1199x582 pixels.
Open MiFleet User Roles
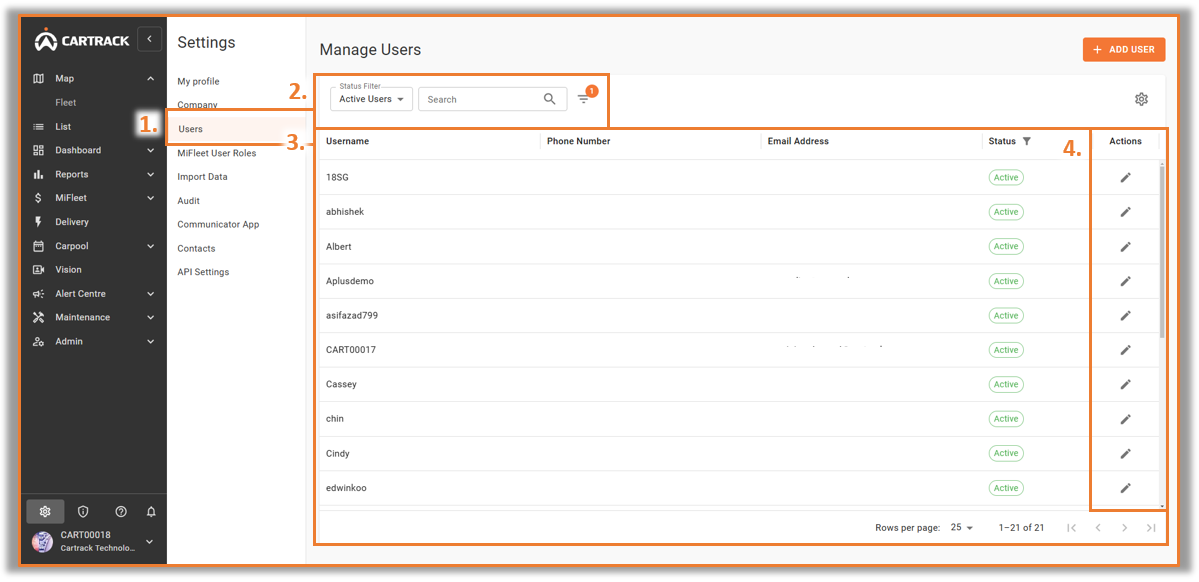(x=216, y=153)
